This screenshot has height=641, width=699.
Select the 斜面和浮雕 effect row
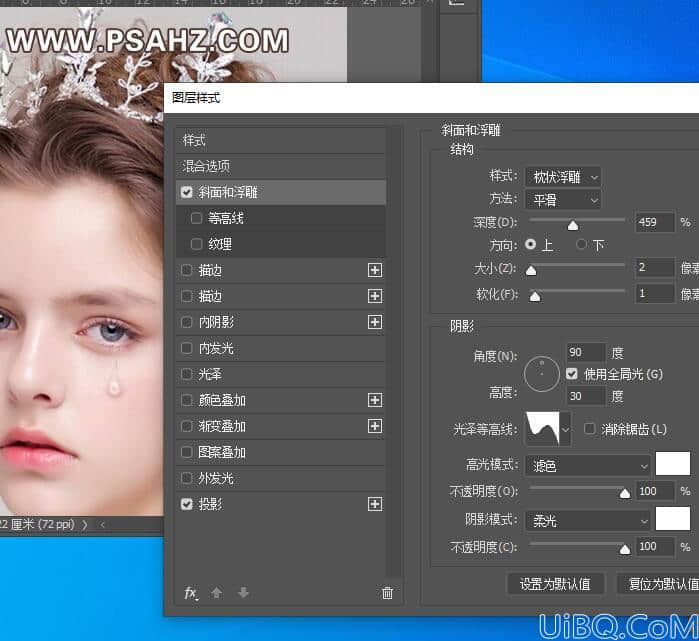click(x=280, y=192)
